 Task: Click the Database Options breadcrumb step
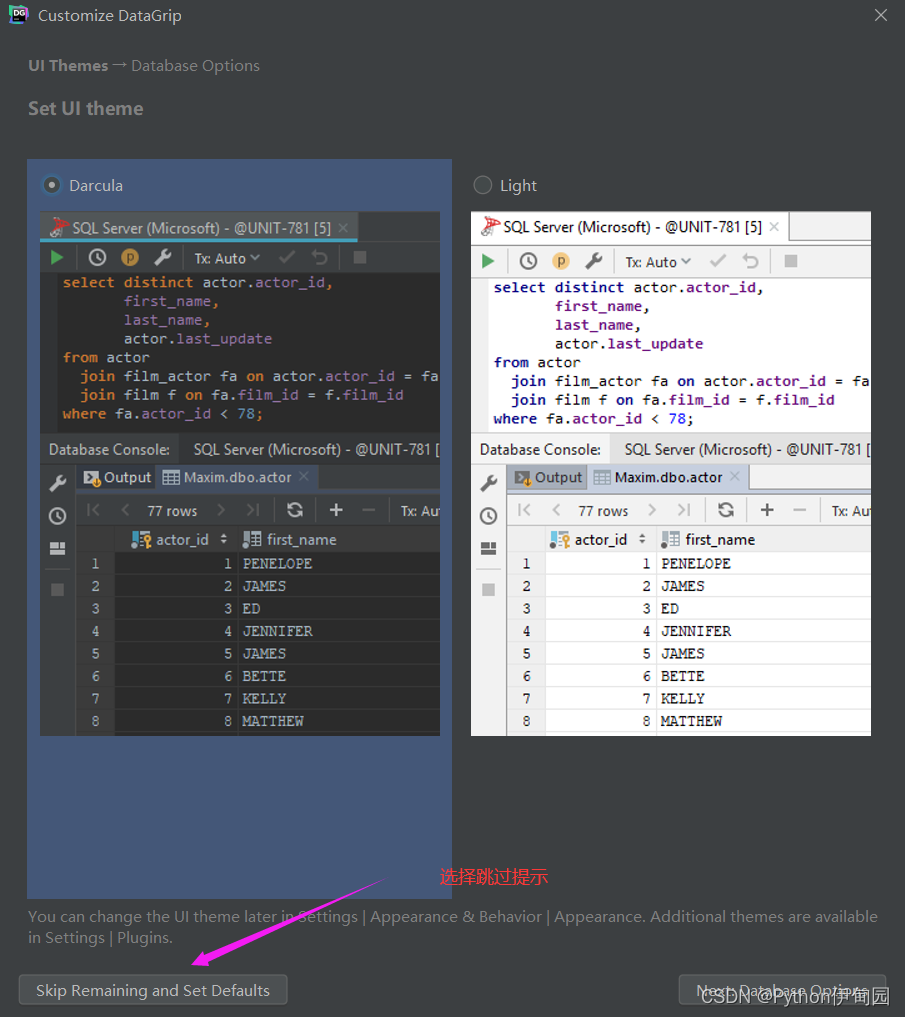(x=195, y=66)
